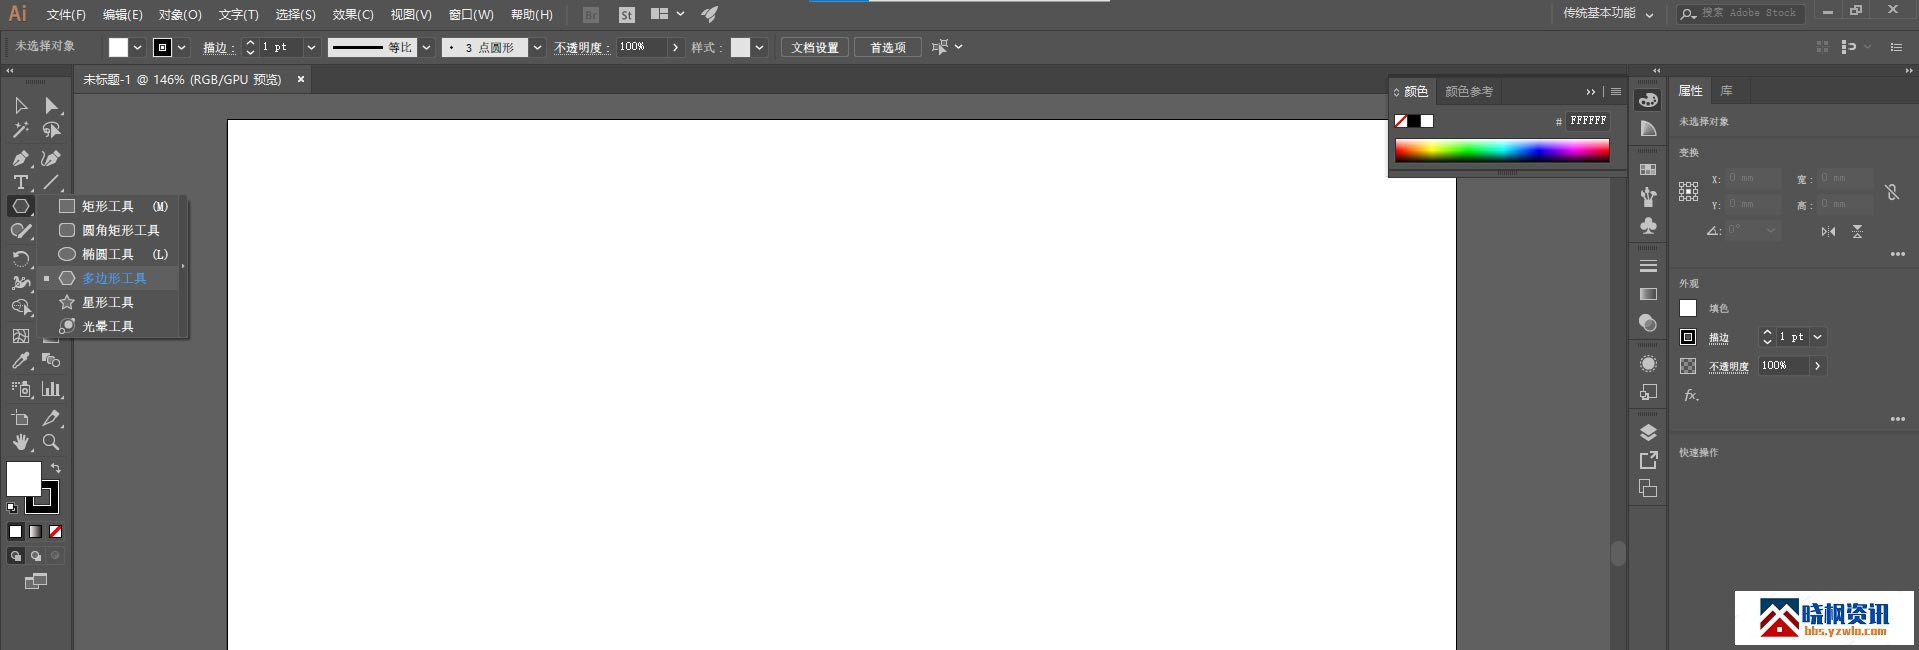The height and width of the screenshot is (650, 1919).
Task: Open the stroke weight dropdown in control bar
Action: [311, 47]
